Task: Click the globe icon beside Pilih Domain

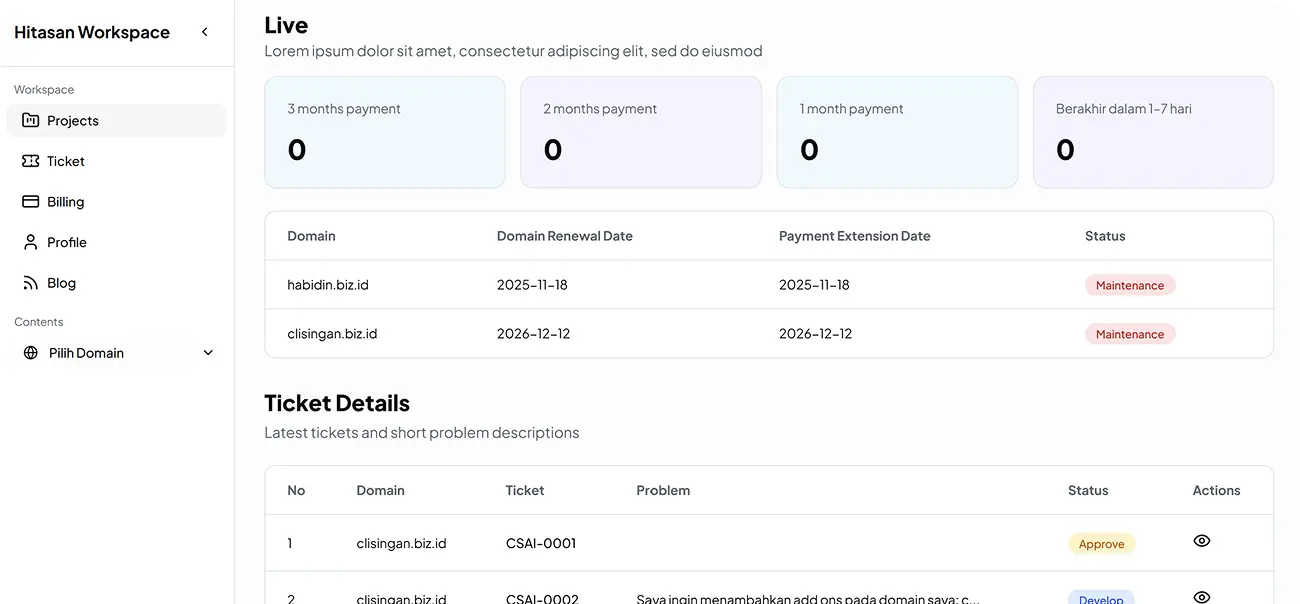Action: pos(31,353)
